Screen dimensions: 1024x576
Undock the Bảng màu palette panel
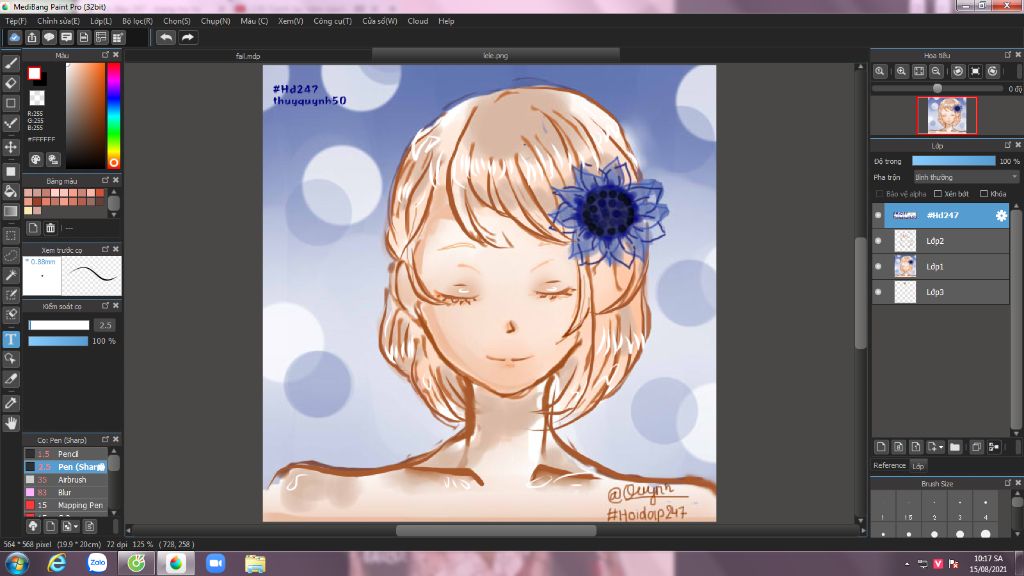click(105, 180)
